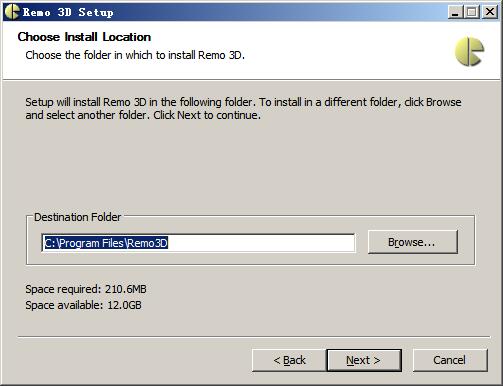
Task: Click 'Setup will install Remo 3D' instruction text
Action: coord(243,108)
